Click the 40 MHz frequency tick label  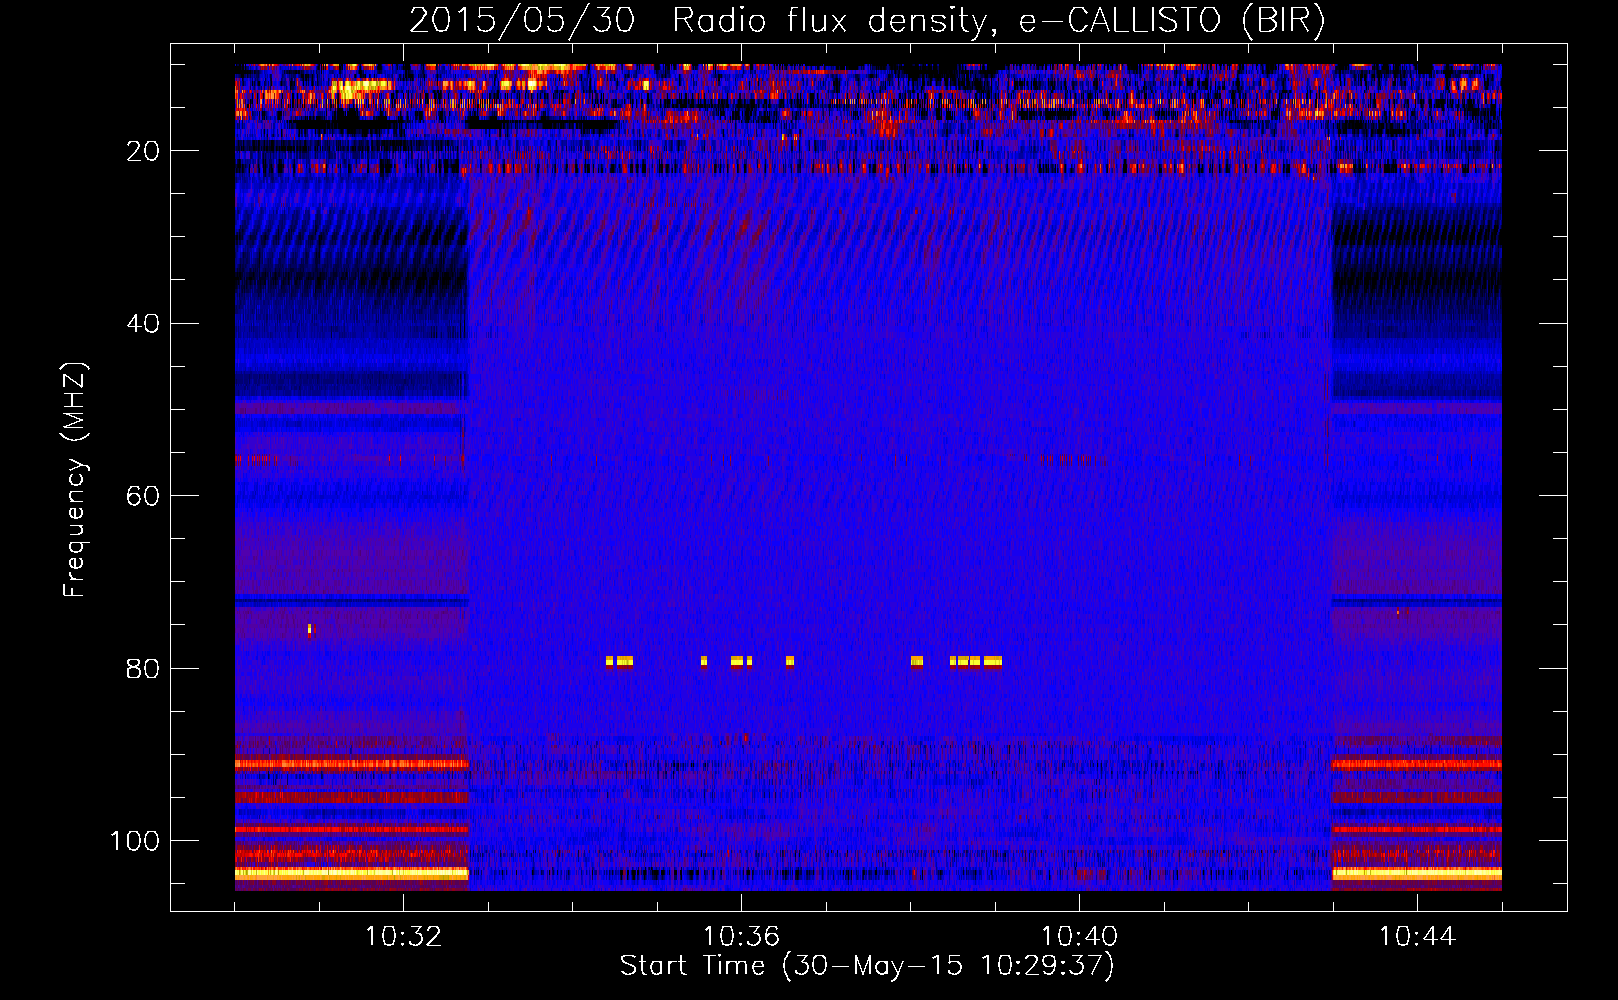143,324
